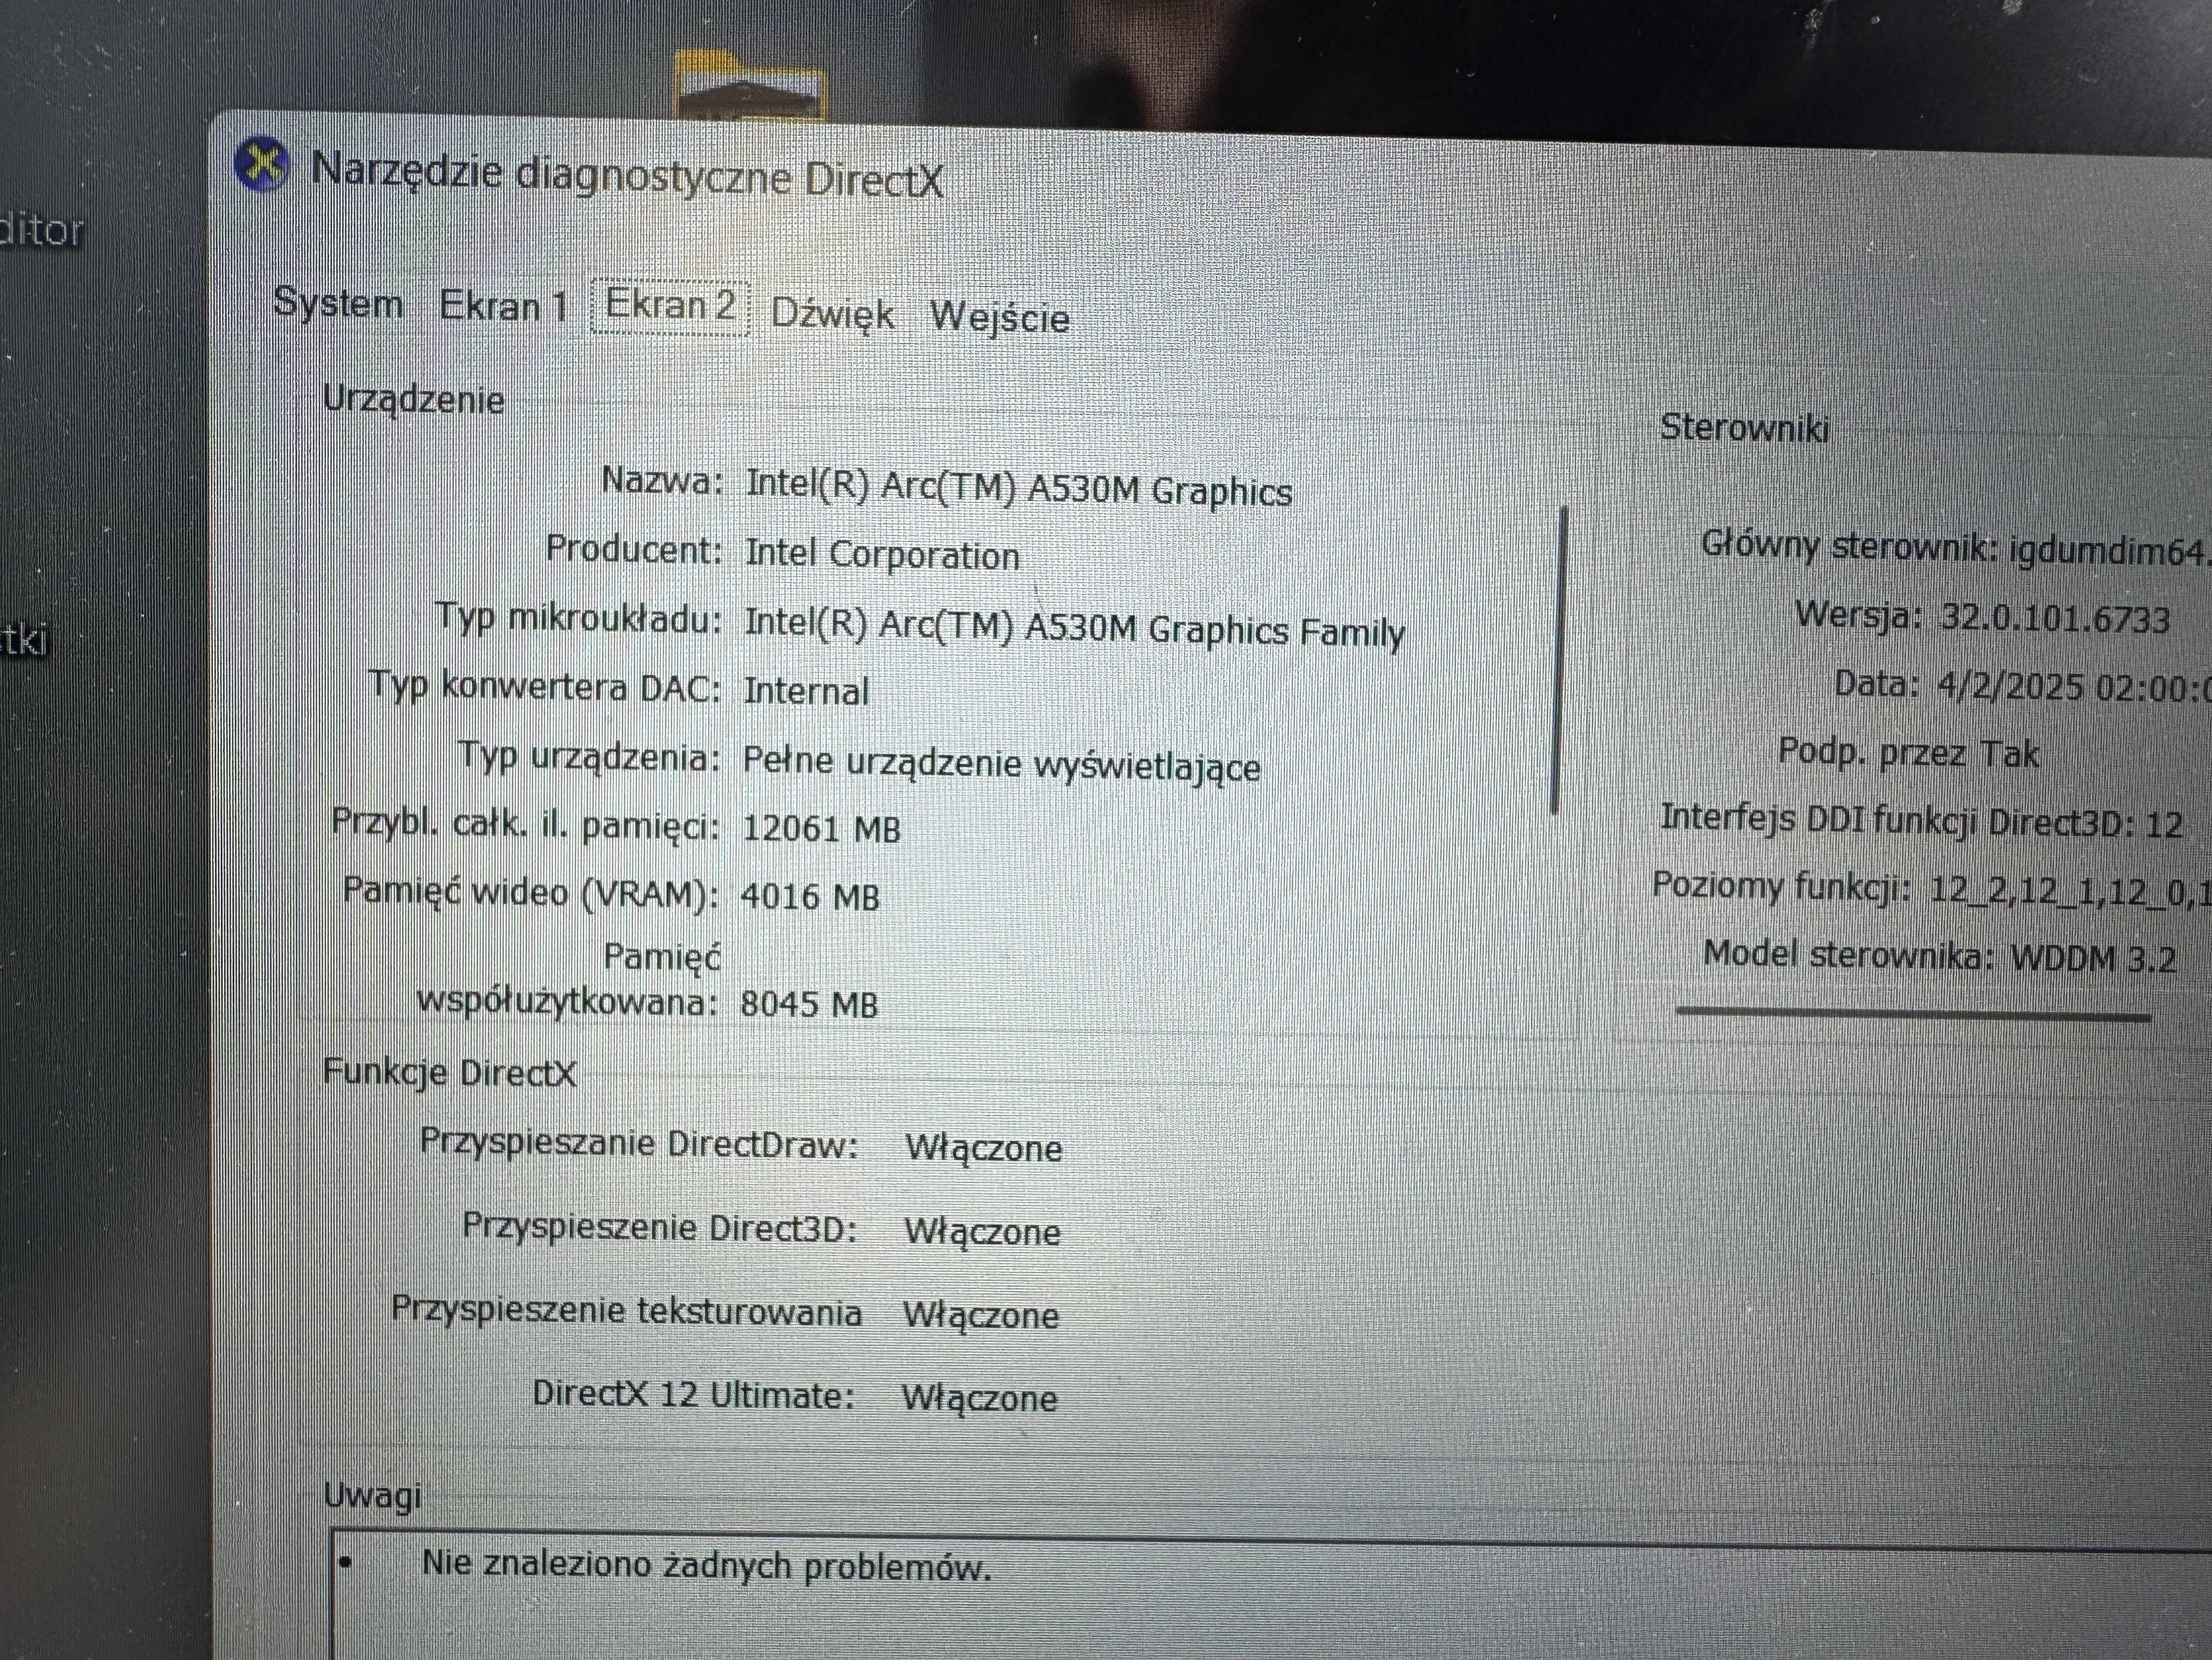This screenshot has width=2212, height=1660.
Task: Click the total memory value 12061 MB
Action: (x=821, y=829)
